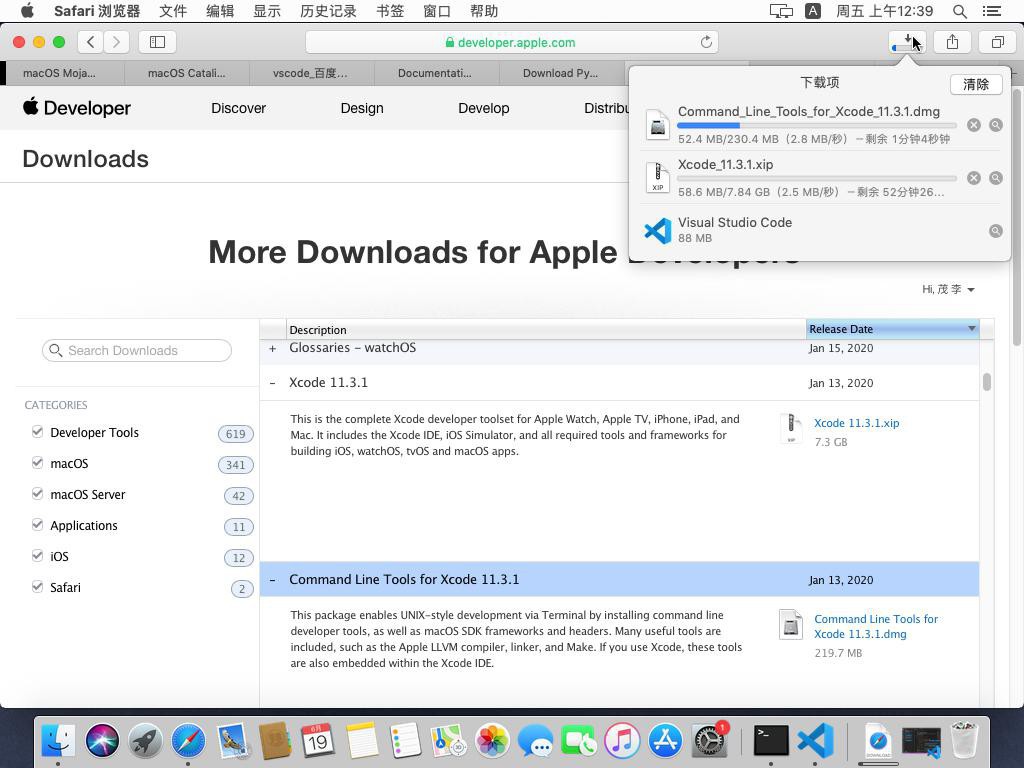
Task: Uncheck the iOS category filter
Action: [37, 556]
